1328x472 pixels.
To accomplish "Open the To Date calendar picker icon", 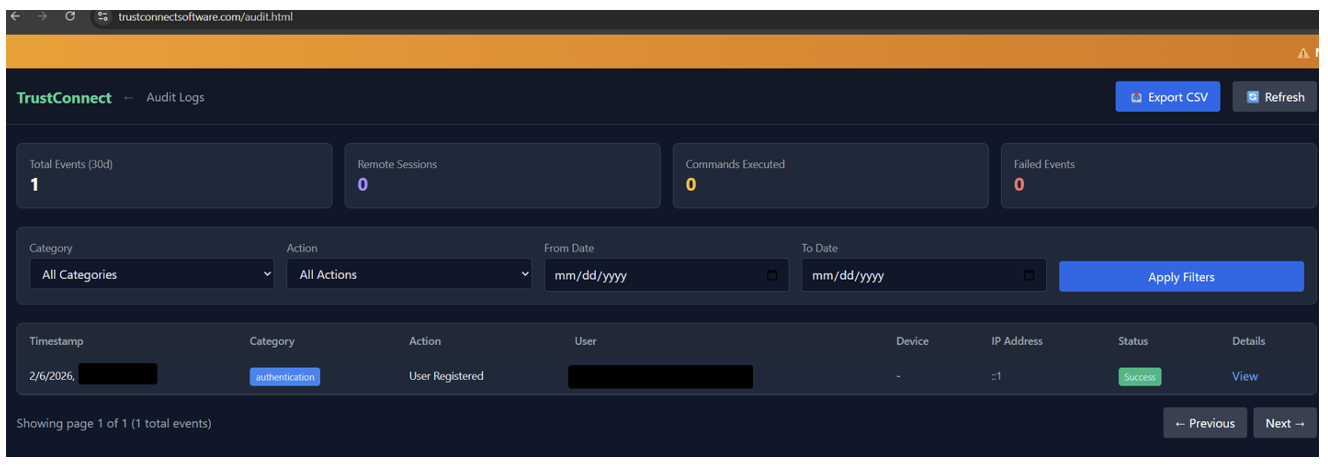I will point(1029,275).
